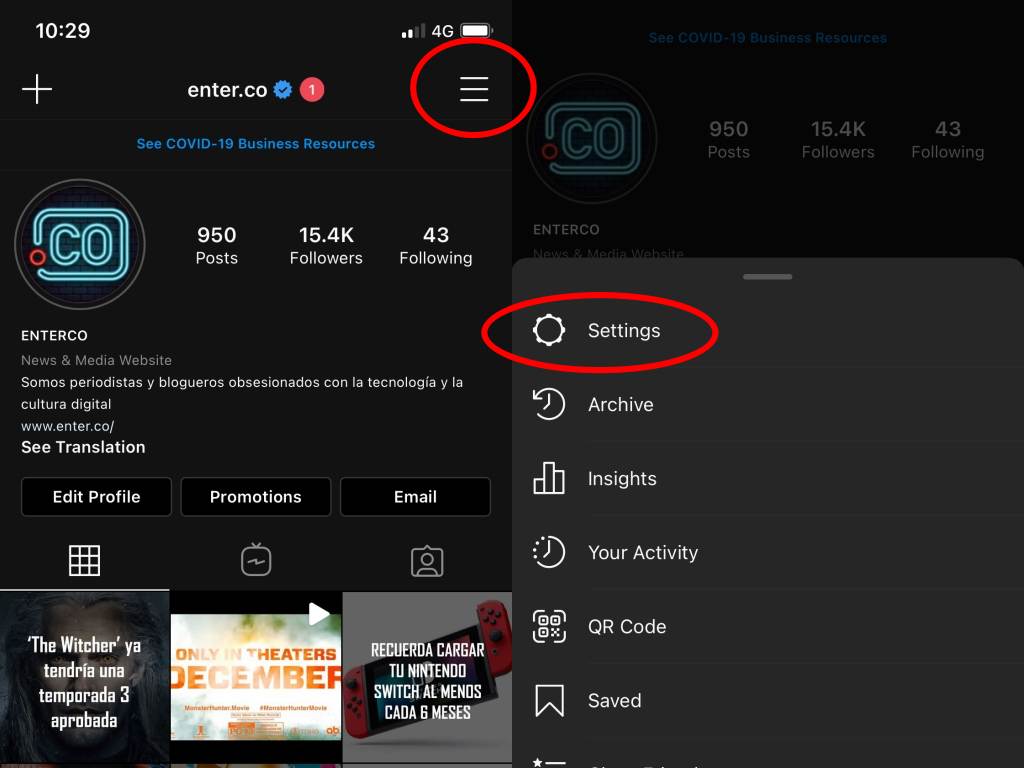Switch to the grid posts tab
The width and height of the screenshot is (1024, 768).
tap(85, 560)
